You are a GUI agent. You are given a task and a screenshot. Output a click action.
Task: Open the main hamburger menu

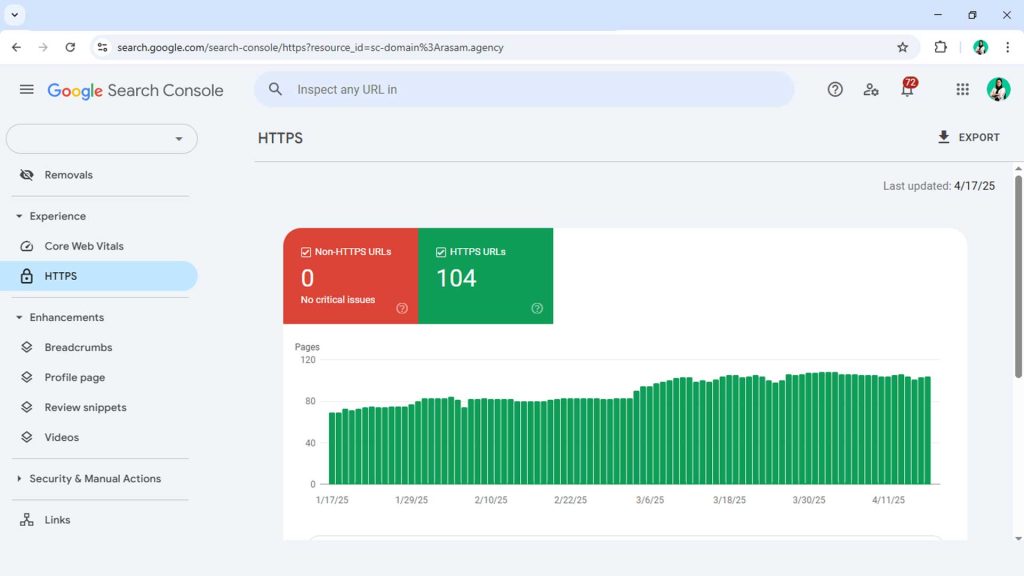(x=27, y=89)
